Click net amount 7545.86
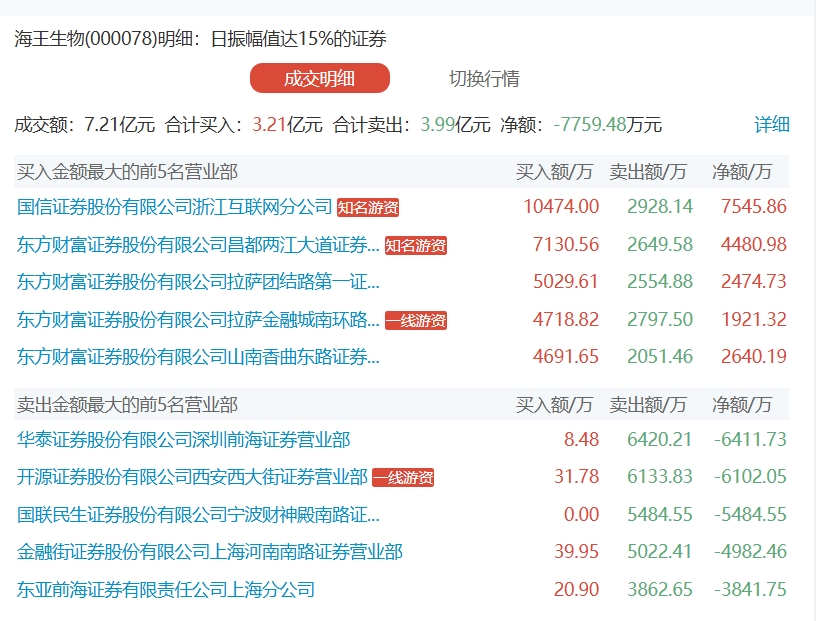 coord(754,207)
